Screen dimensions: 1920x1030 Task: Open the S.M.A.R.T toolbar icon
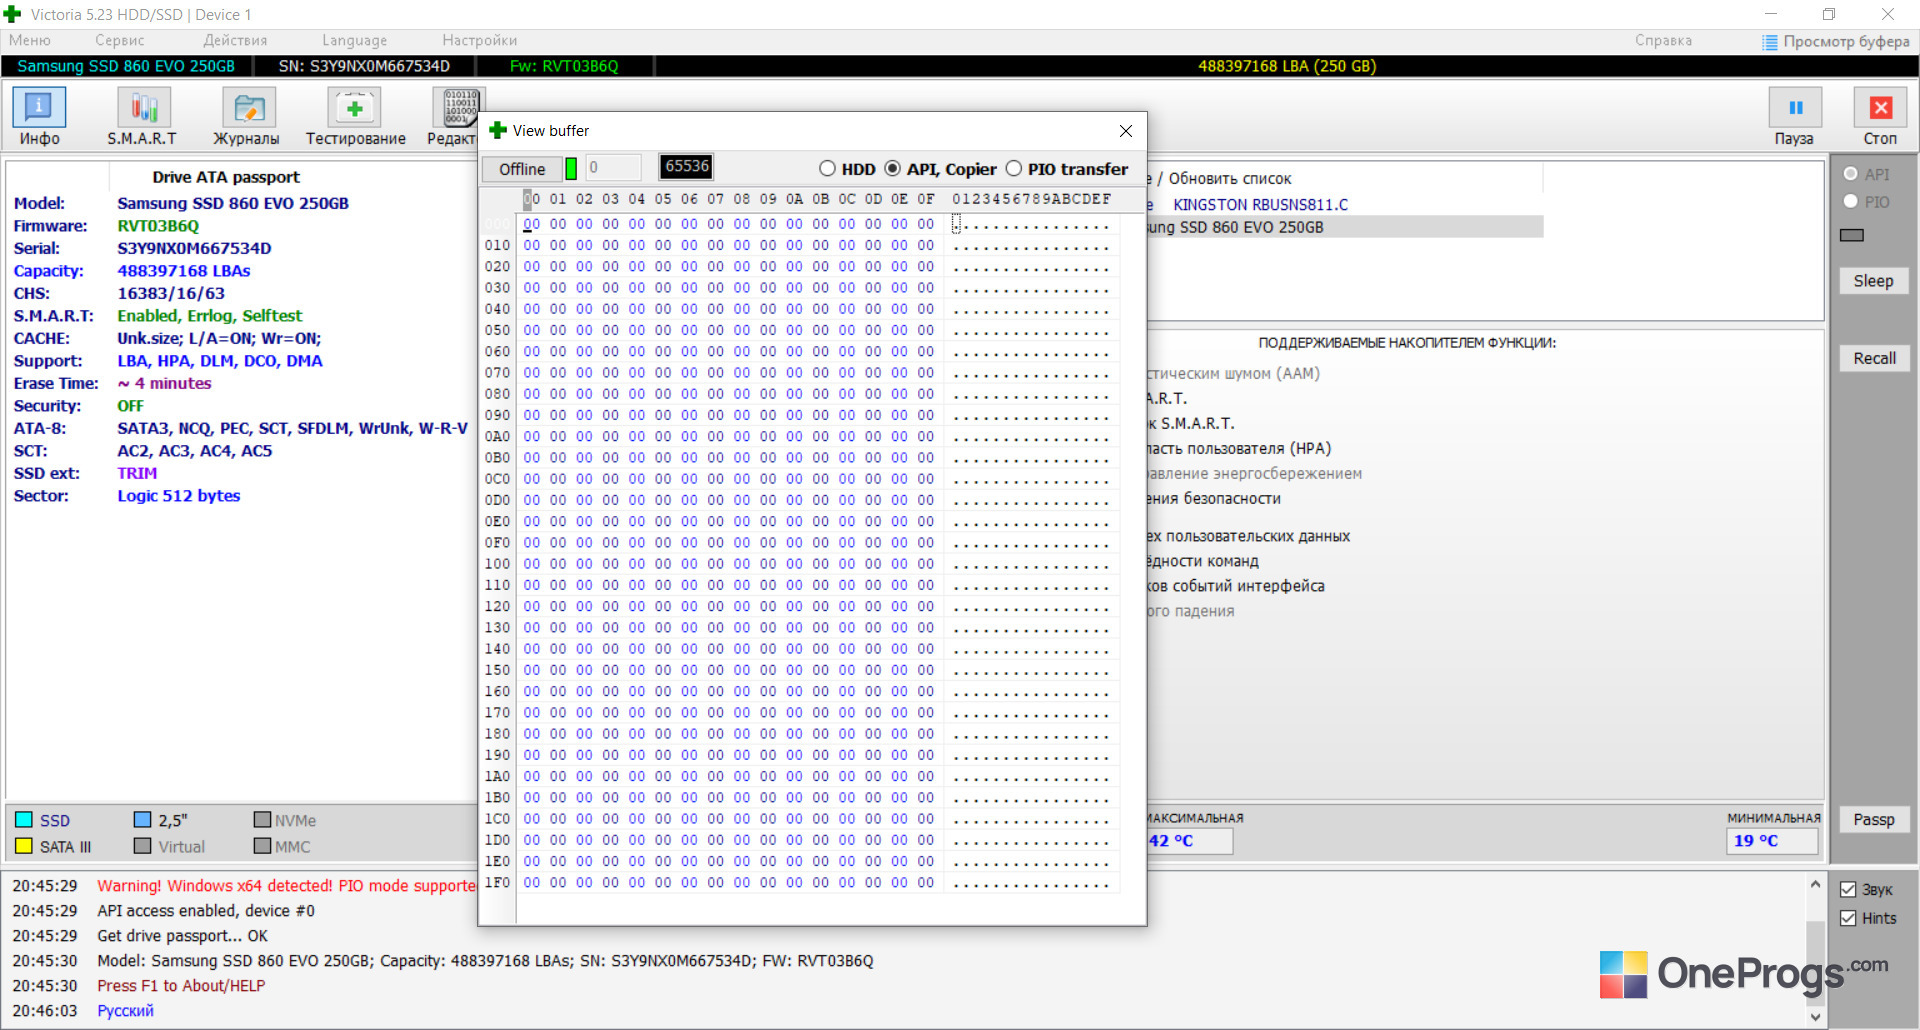[x=143, y=107]
